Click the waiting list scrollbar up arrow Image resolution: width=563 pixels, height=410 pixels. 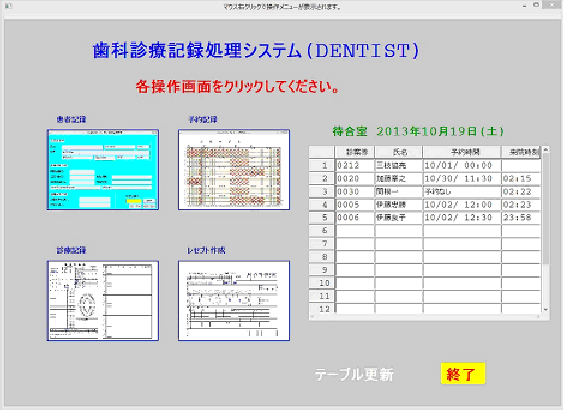[546, 149]
